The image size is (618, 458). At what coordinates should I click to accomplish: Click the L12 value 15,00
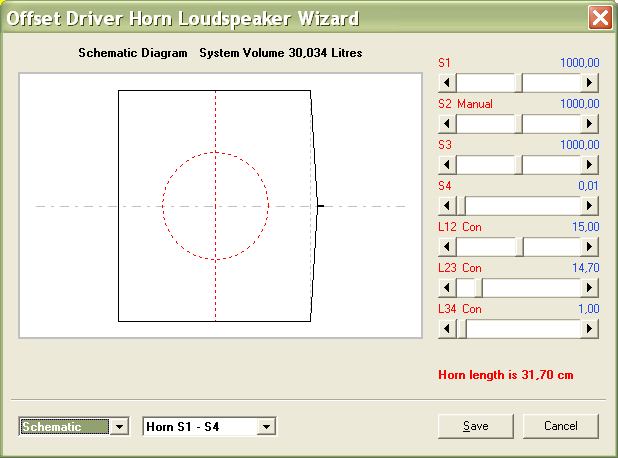tap(585, 227)
